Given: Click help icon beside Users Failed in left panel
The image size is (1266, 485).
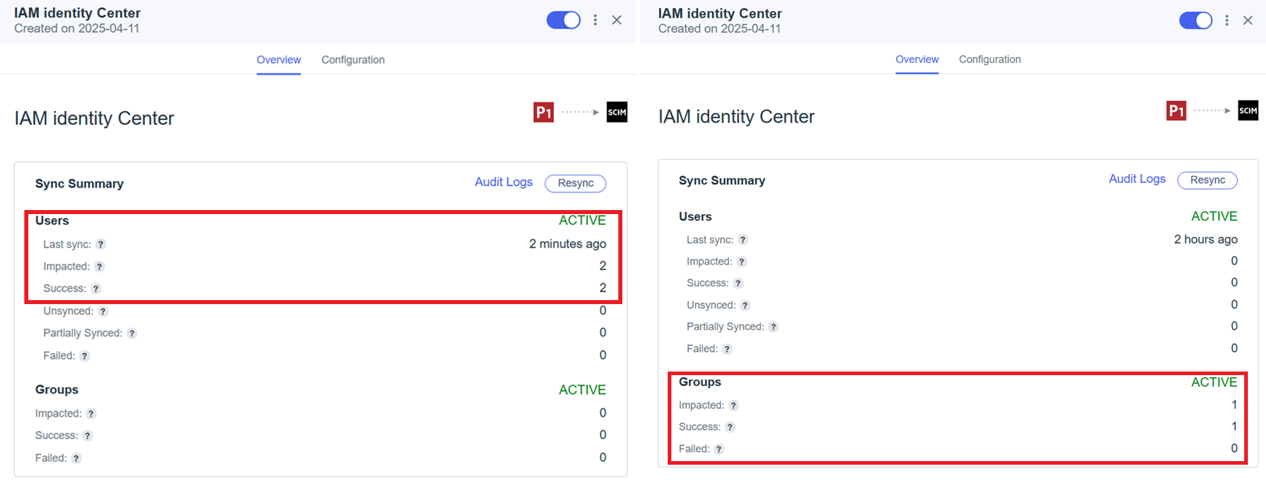Looking at the screenshot, I should [x=84, y=355].
